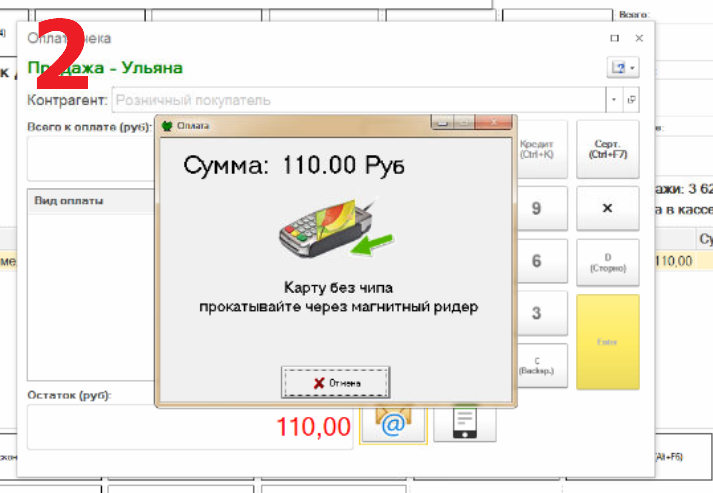The image size is (713, 493).
Task: Click the Контрагент input field
Action: click(358, 100)
